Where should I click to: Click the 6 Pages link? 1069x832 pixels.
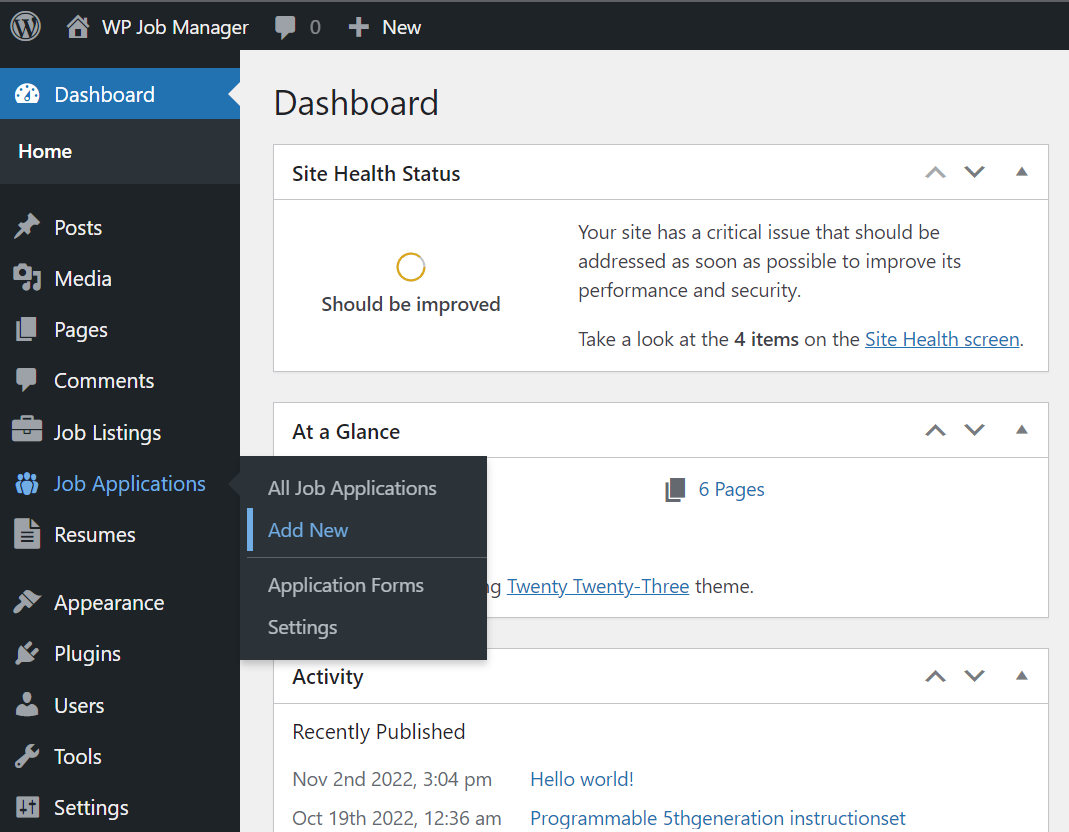click(731, 489)
